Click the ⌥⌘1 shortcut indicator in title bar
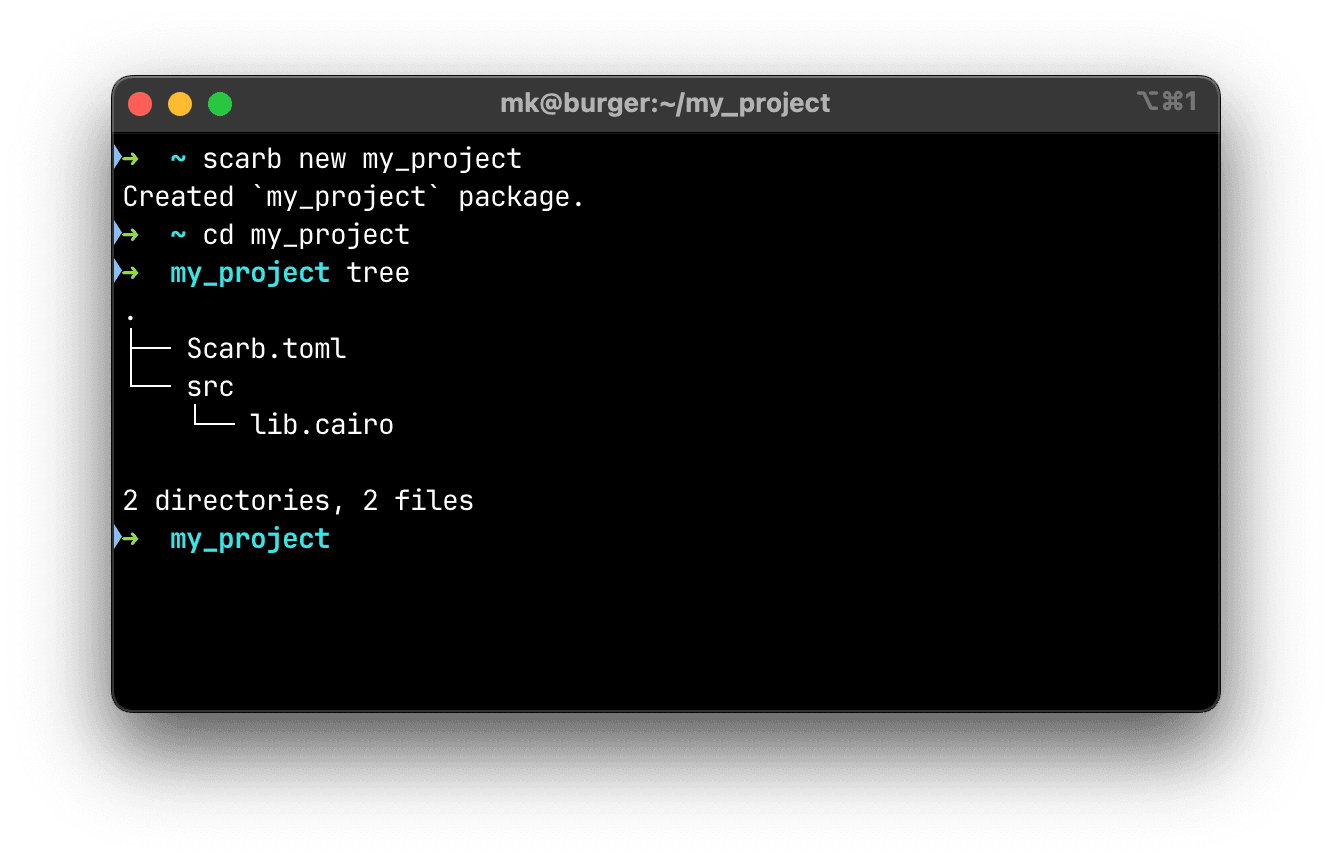 click(1166, 102)
